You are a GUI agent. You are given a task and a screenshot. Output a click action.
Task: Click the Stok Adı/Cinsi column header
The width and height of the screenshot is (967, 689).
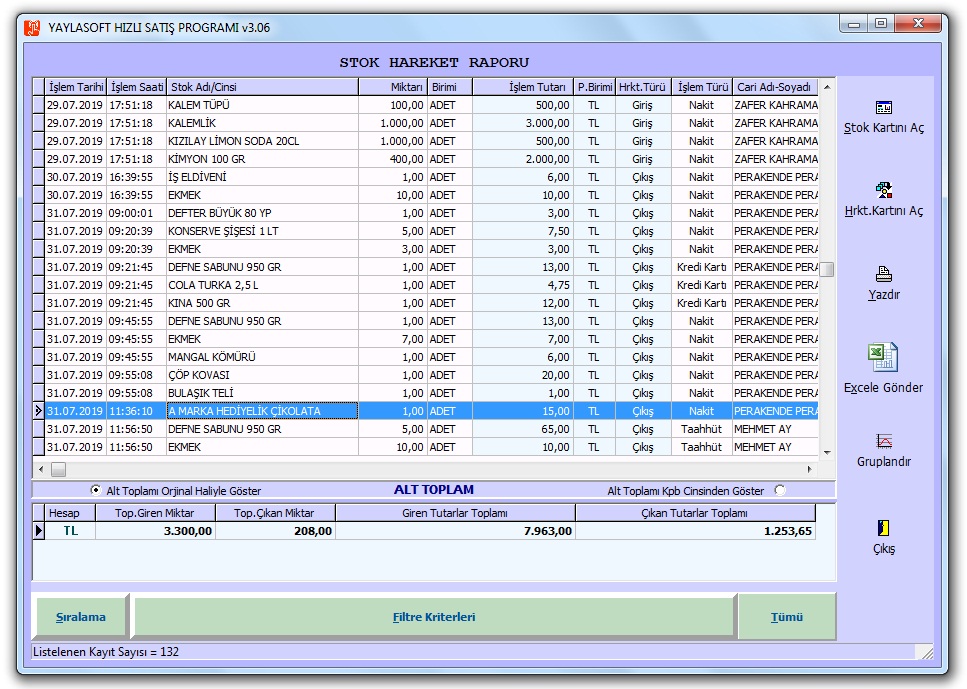[x=262, y=87]
